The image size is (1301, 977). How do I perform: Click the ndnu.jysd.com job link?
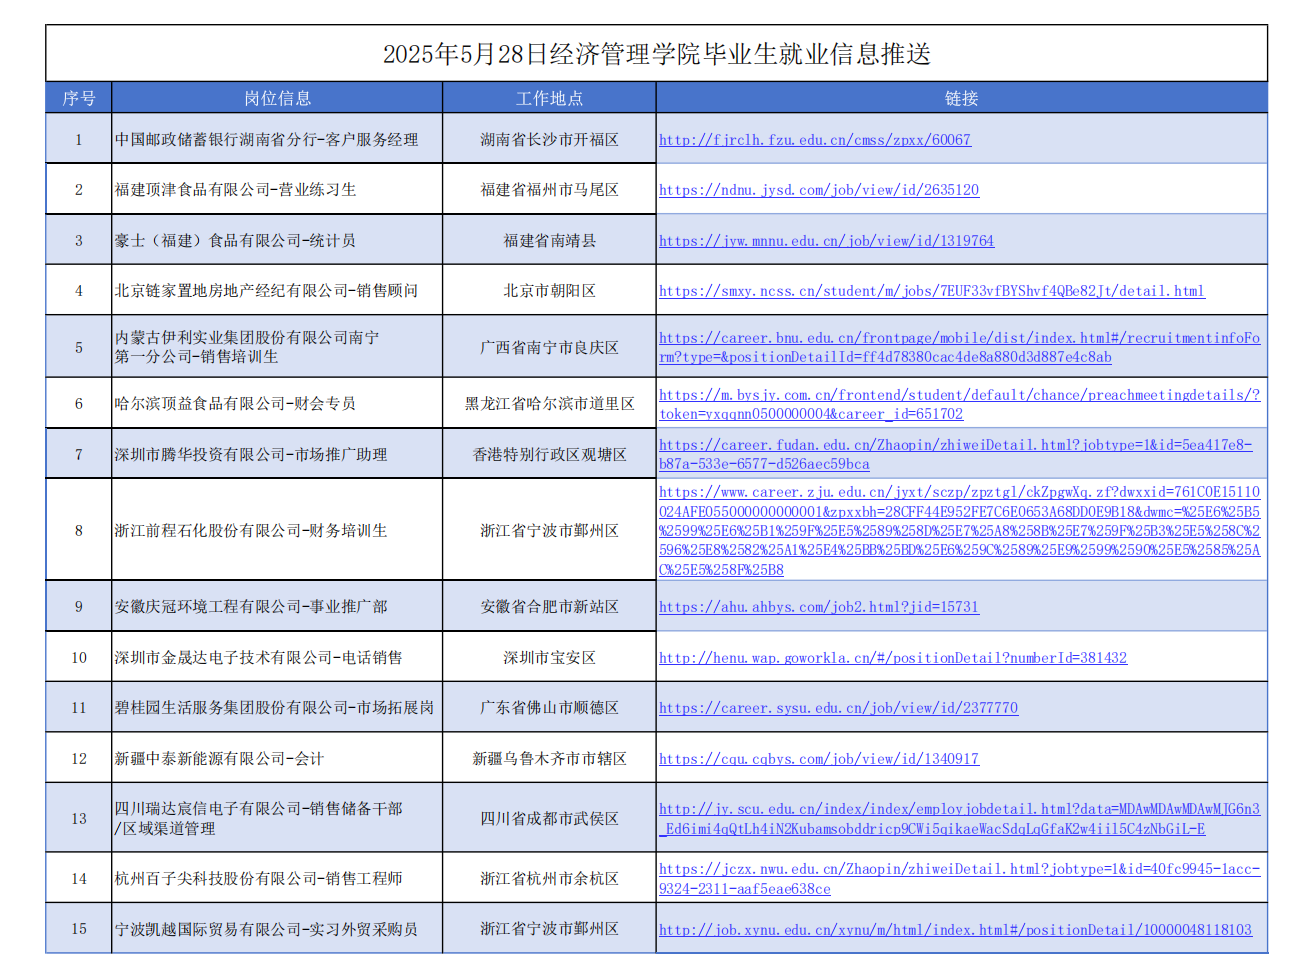click(x=818, y=190)
